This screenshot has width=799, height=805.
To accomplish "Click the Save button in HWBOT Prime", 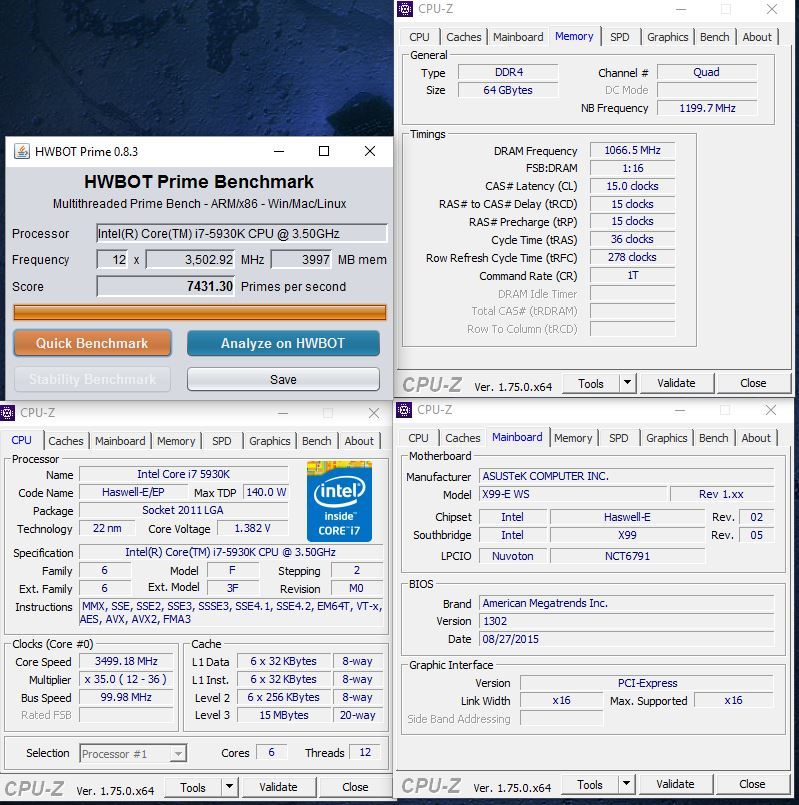I will (283, 379).
